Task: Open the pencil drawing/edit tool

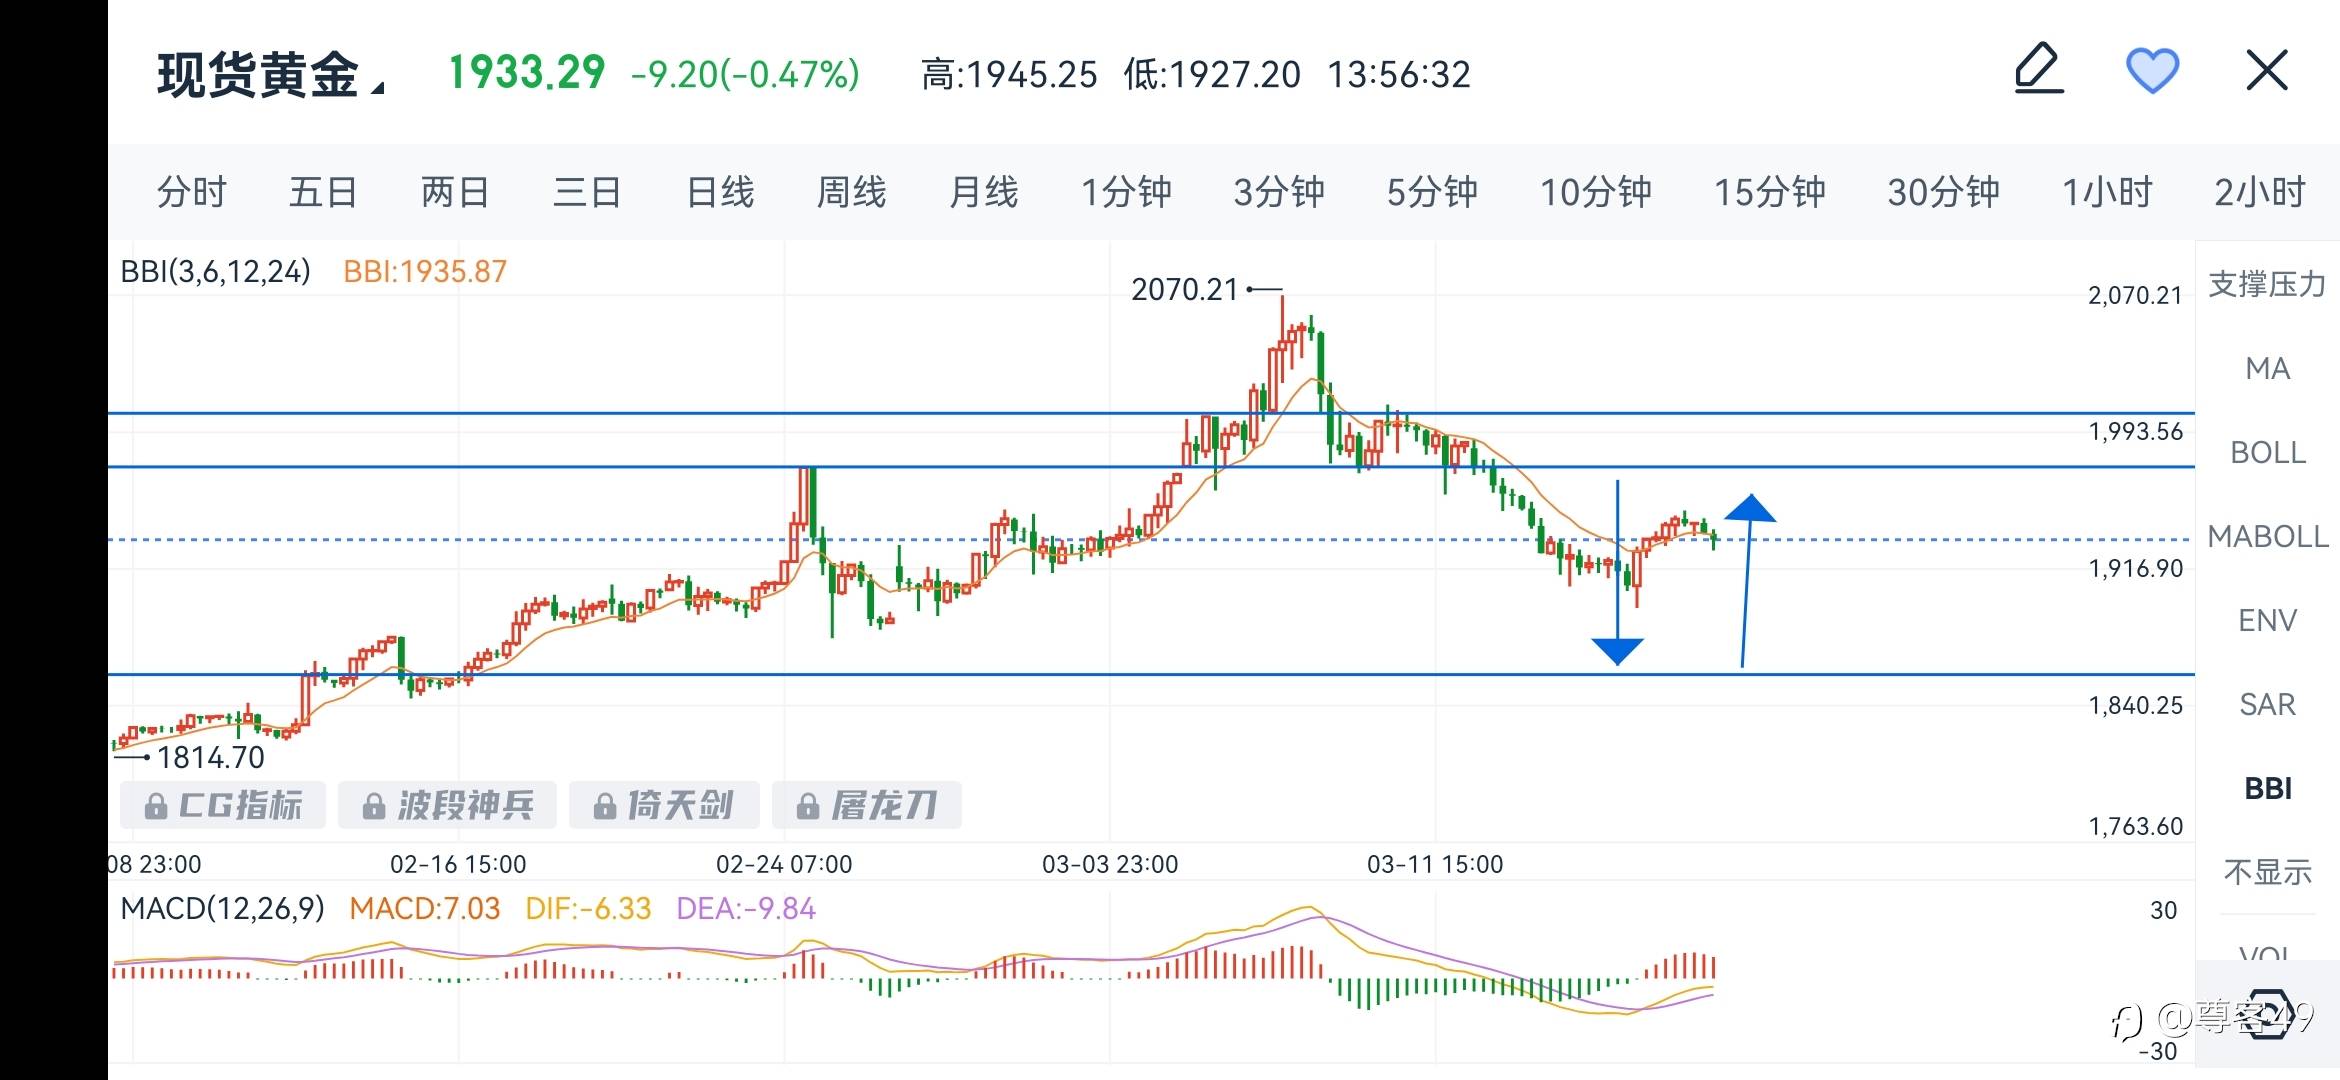Action: (x=2039, y=70)
